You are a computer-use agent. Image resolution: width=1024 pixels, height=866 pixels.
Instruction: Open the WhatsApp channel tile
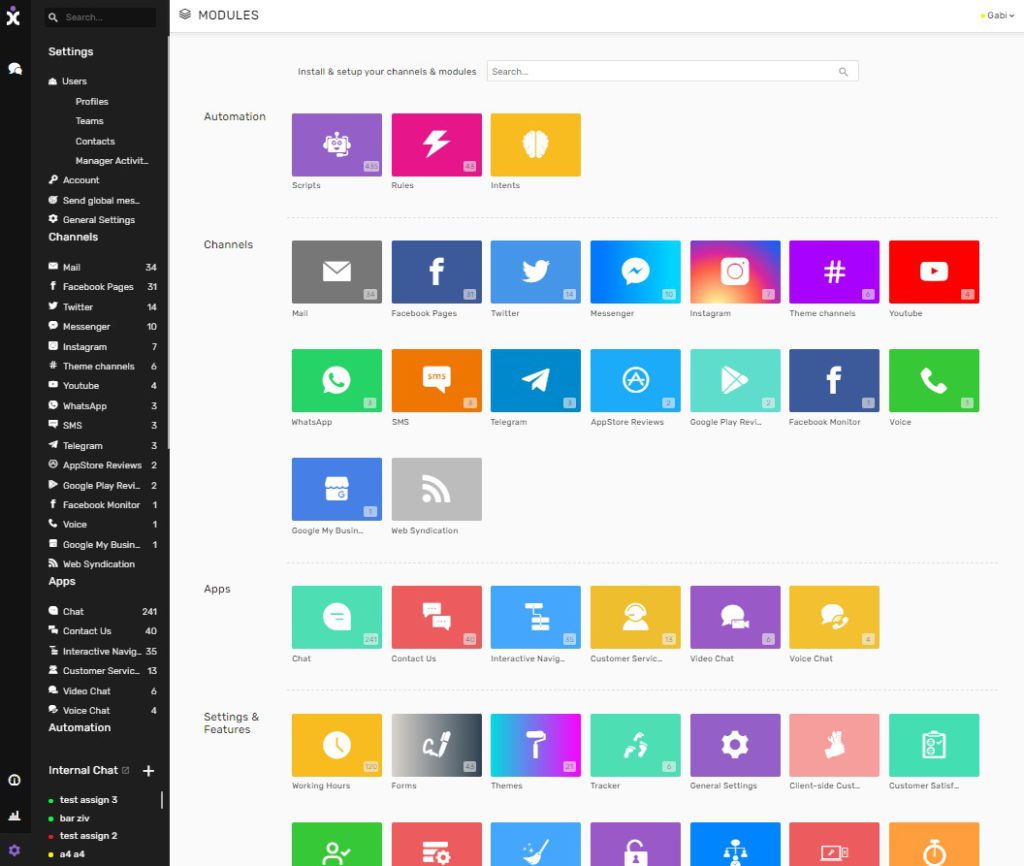337,380
